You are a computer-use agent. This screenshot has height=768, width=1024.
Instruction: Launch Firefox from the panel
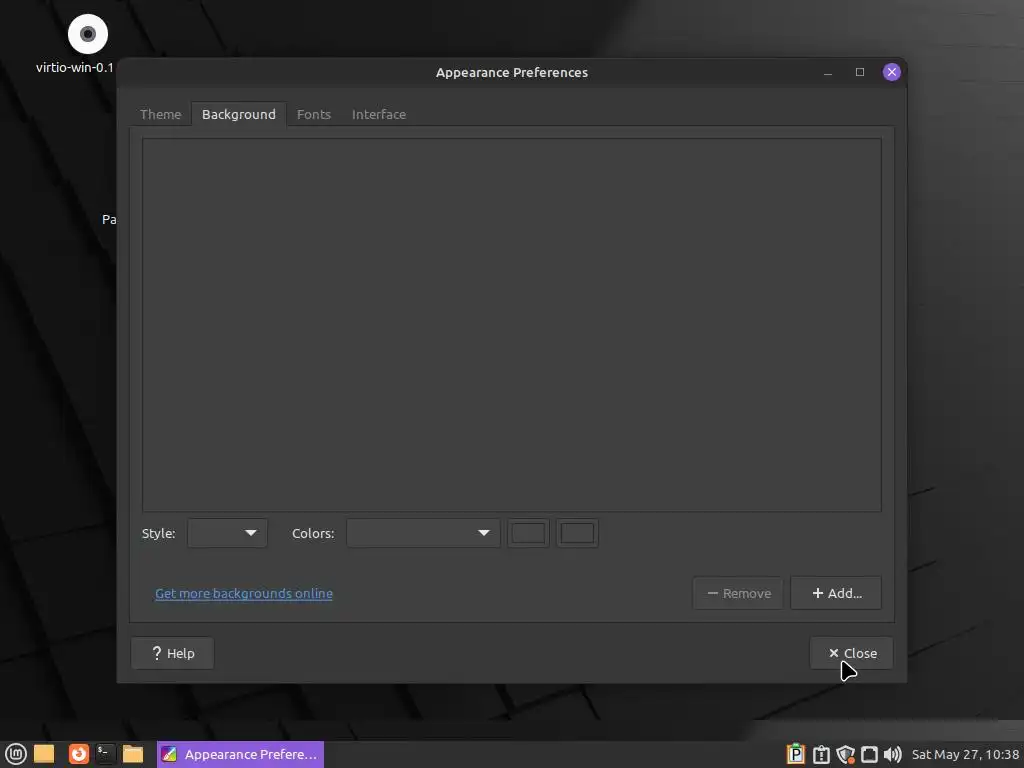tap(79, 754)
